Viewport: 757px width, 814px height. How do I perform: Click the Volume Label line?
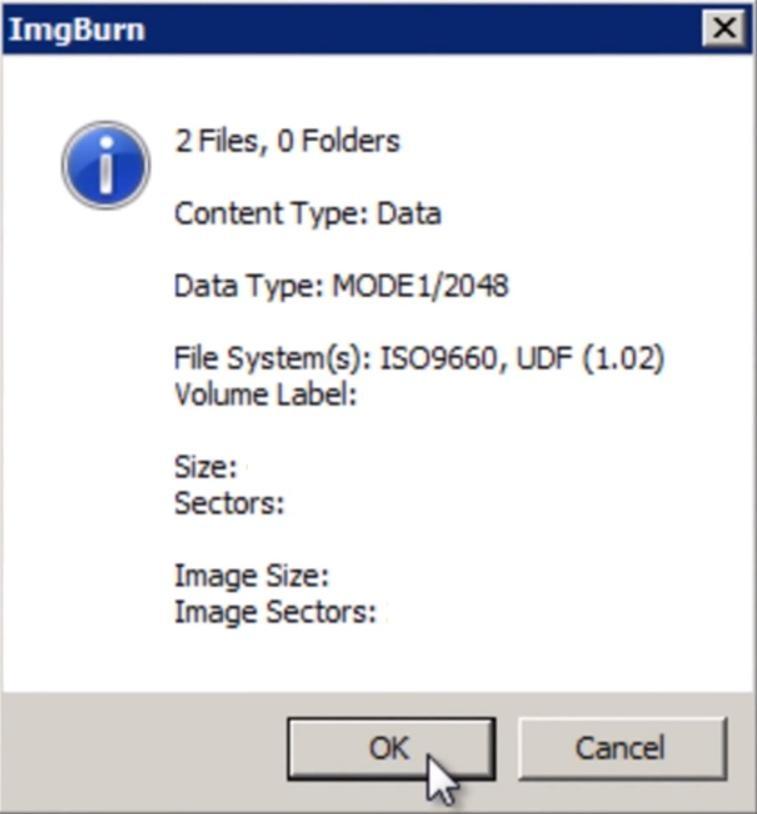pyautogui.click(x=266, y=395)
